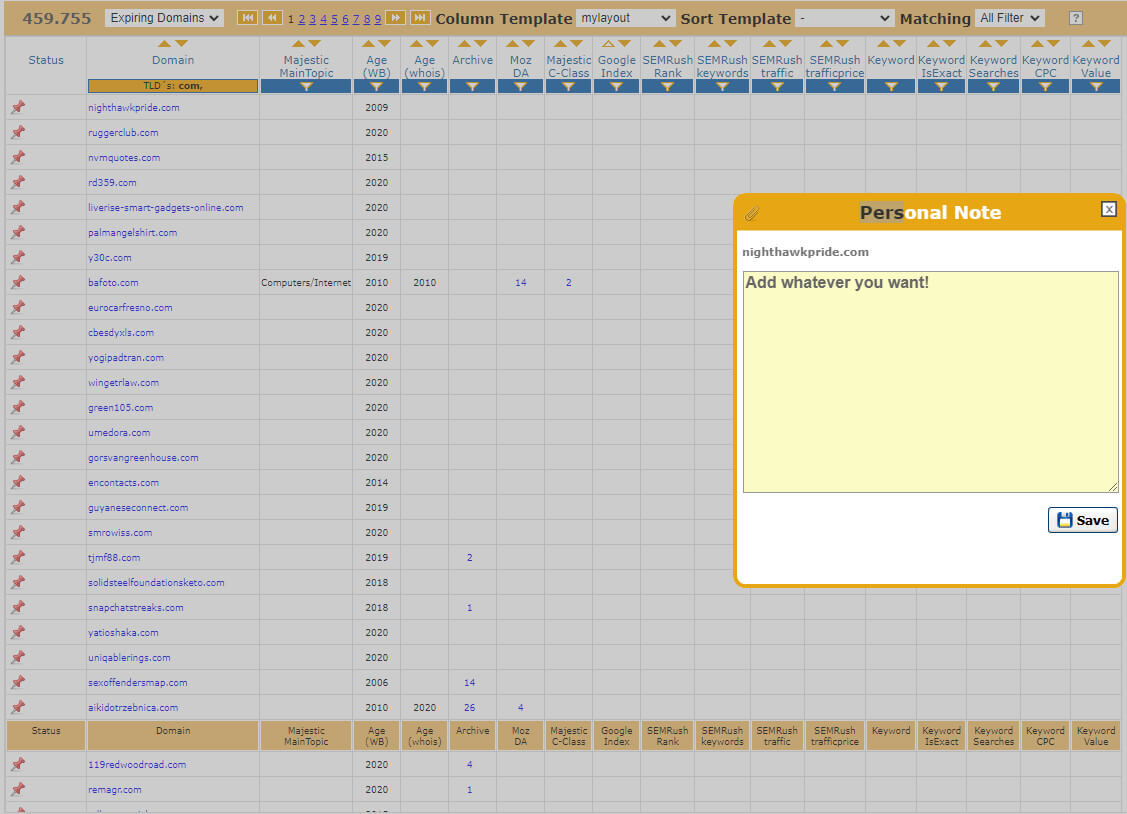Jump to first page with pagination arrow

tap(246, 18)
